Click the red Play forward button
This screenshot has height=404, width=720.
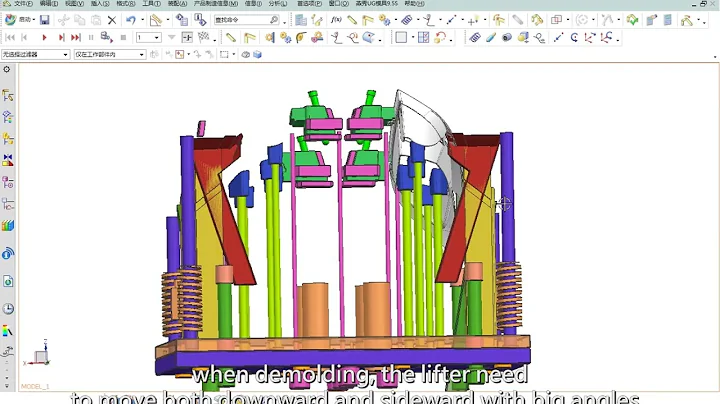(44, 38)
